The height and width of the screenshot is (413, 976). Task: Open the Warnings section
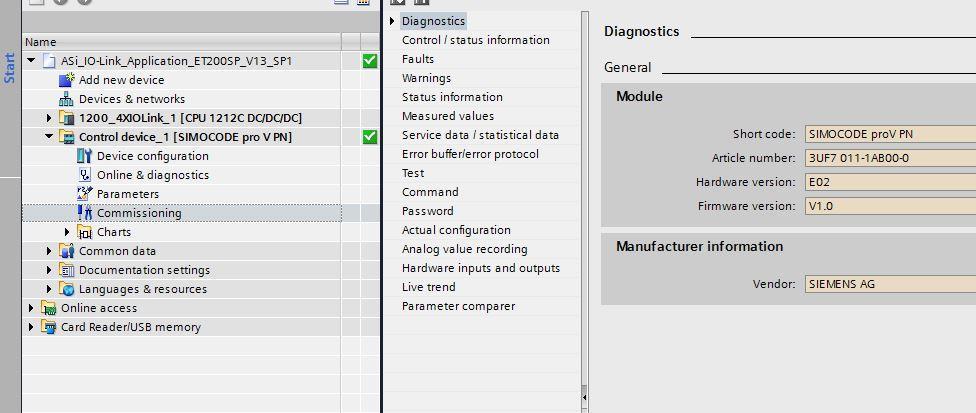pos(426,78)
